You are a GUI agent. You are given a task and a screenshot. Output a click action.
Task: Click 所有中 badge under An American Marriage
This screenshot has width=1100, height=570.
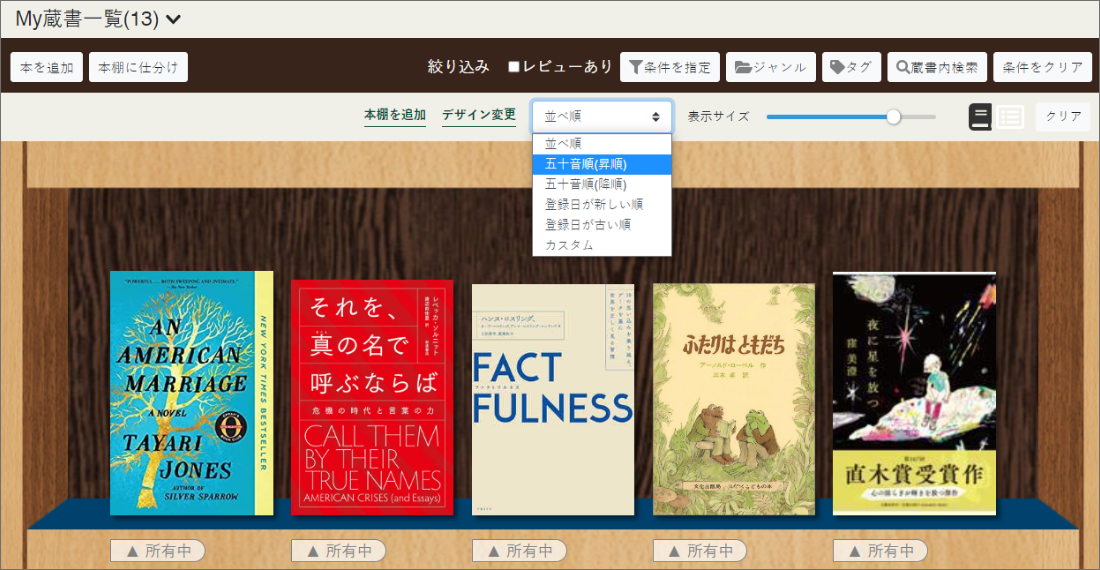click(157, 551)
